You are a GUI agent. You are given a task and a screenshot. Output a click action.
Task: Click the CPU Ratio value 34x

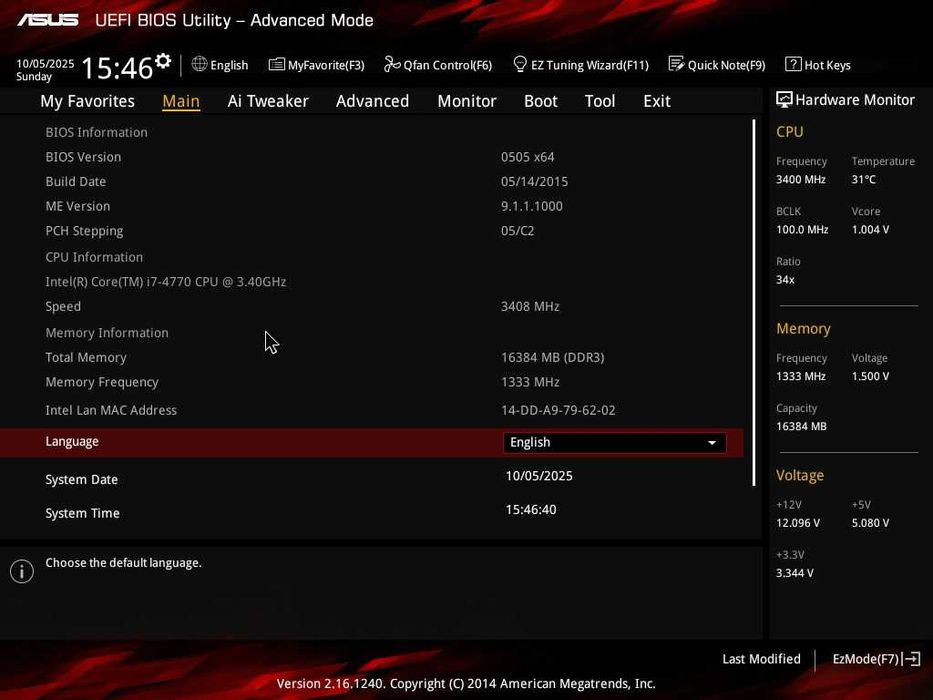pos(785,280)
